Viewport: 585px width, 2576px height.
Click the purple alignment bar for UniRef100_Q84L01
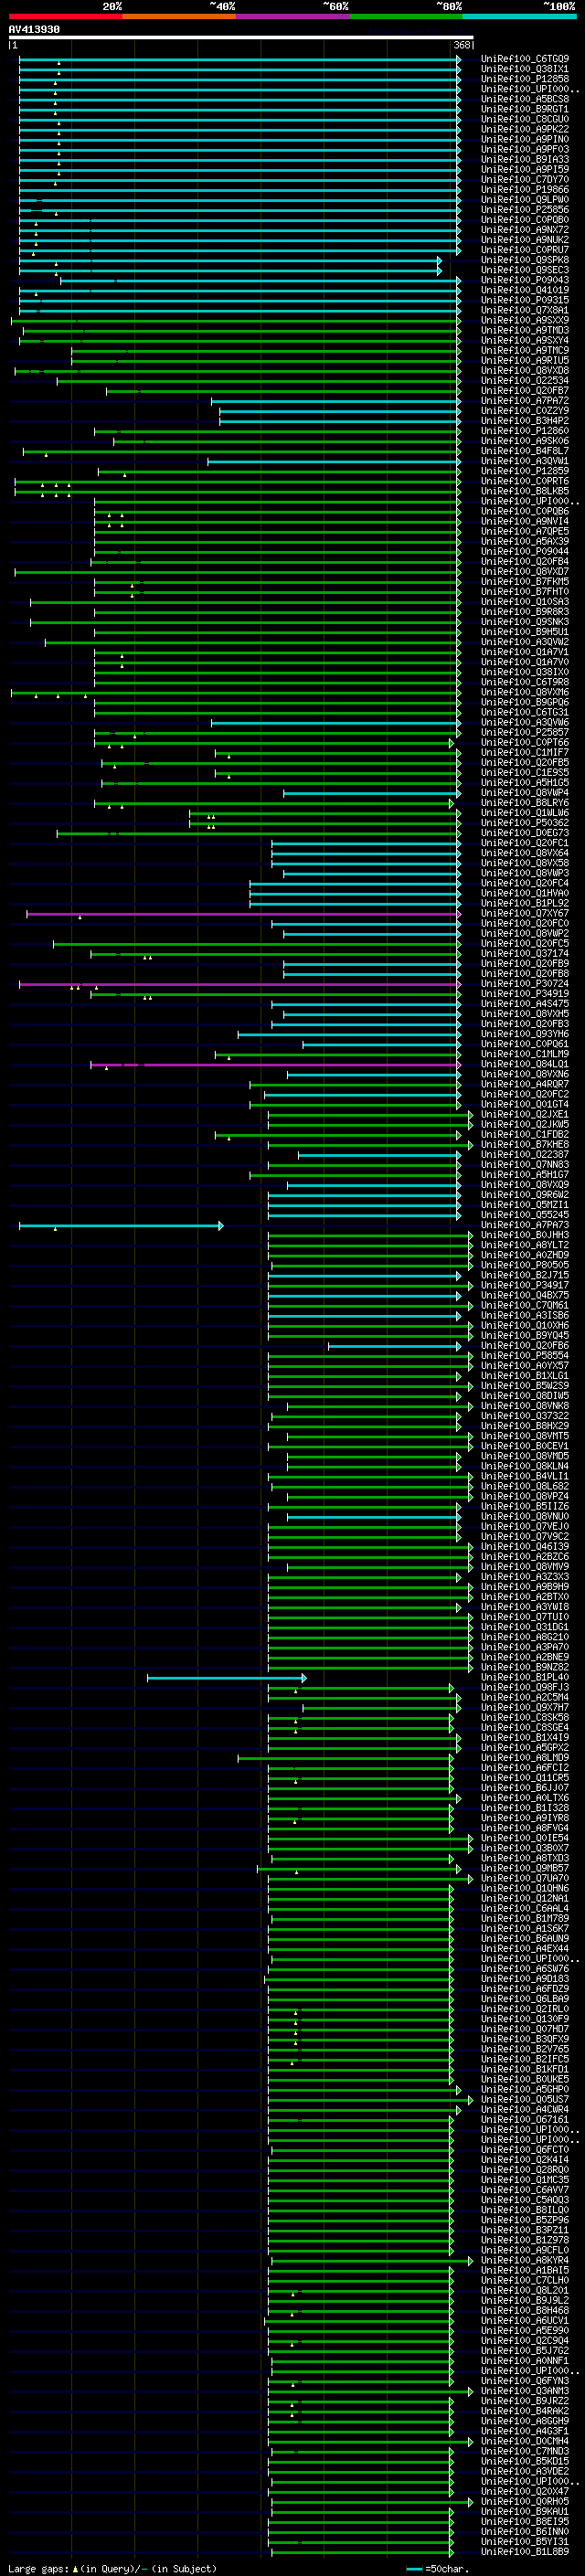coord(275,1065)
